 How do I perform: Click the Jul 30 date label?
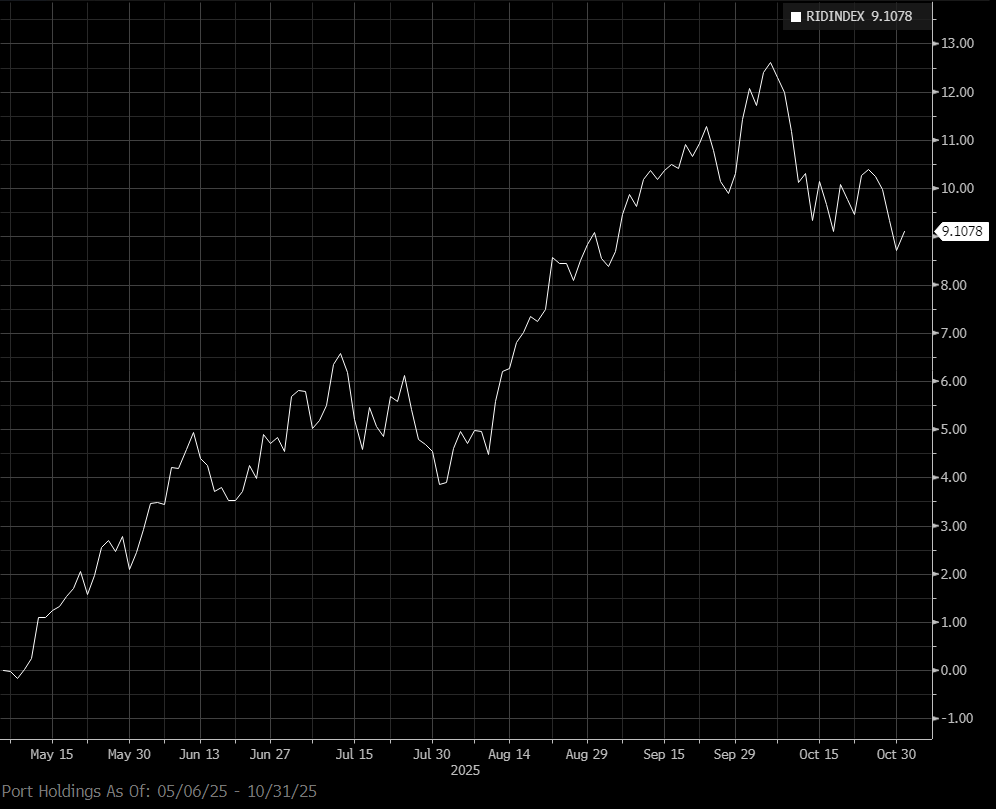coord(432,754)
